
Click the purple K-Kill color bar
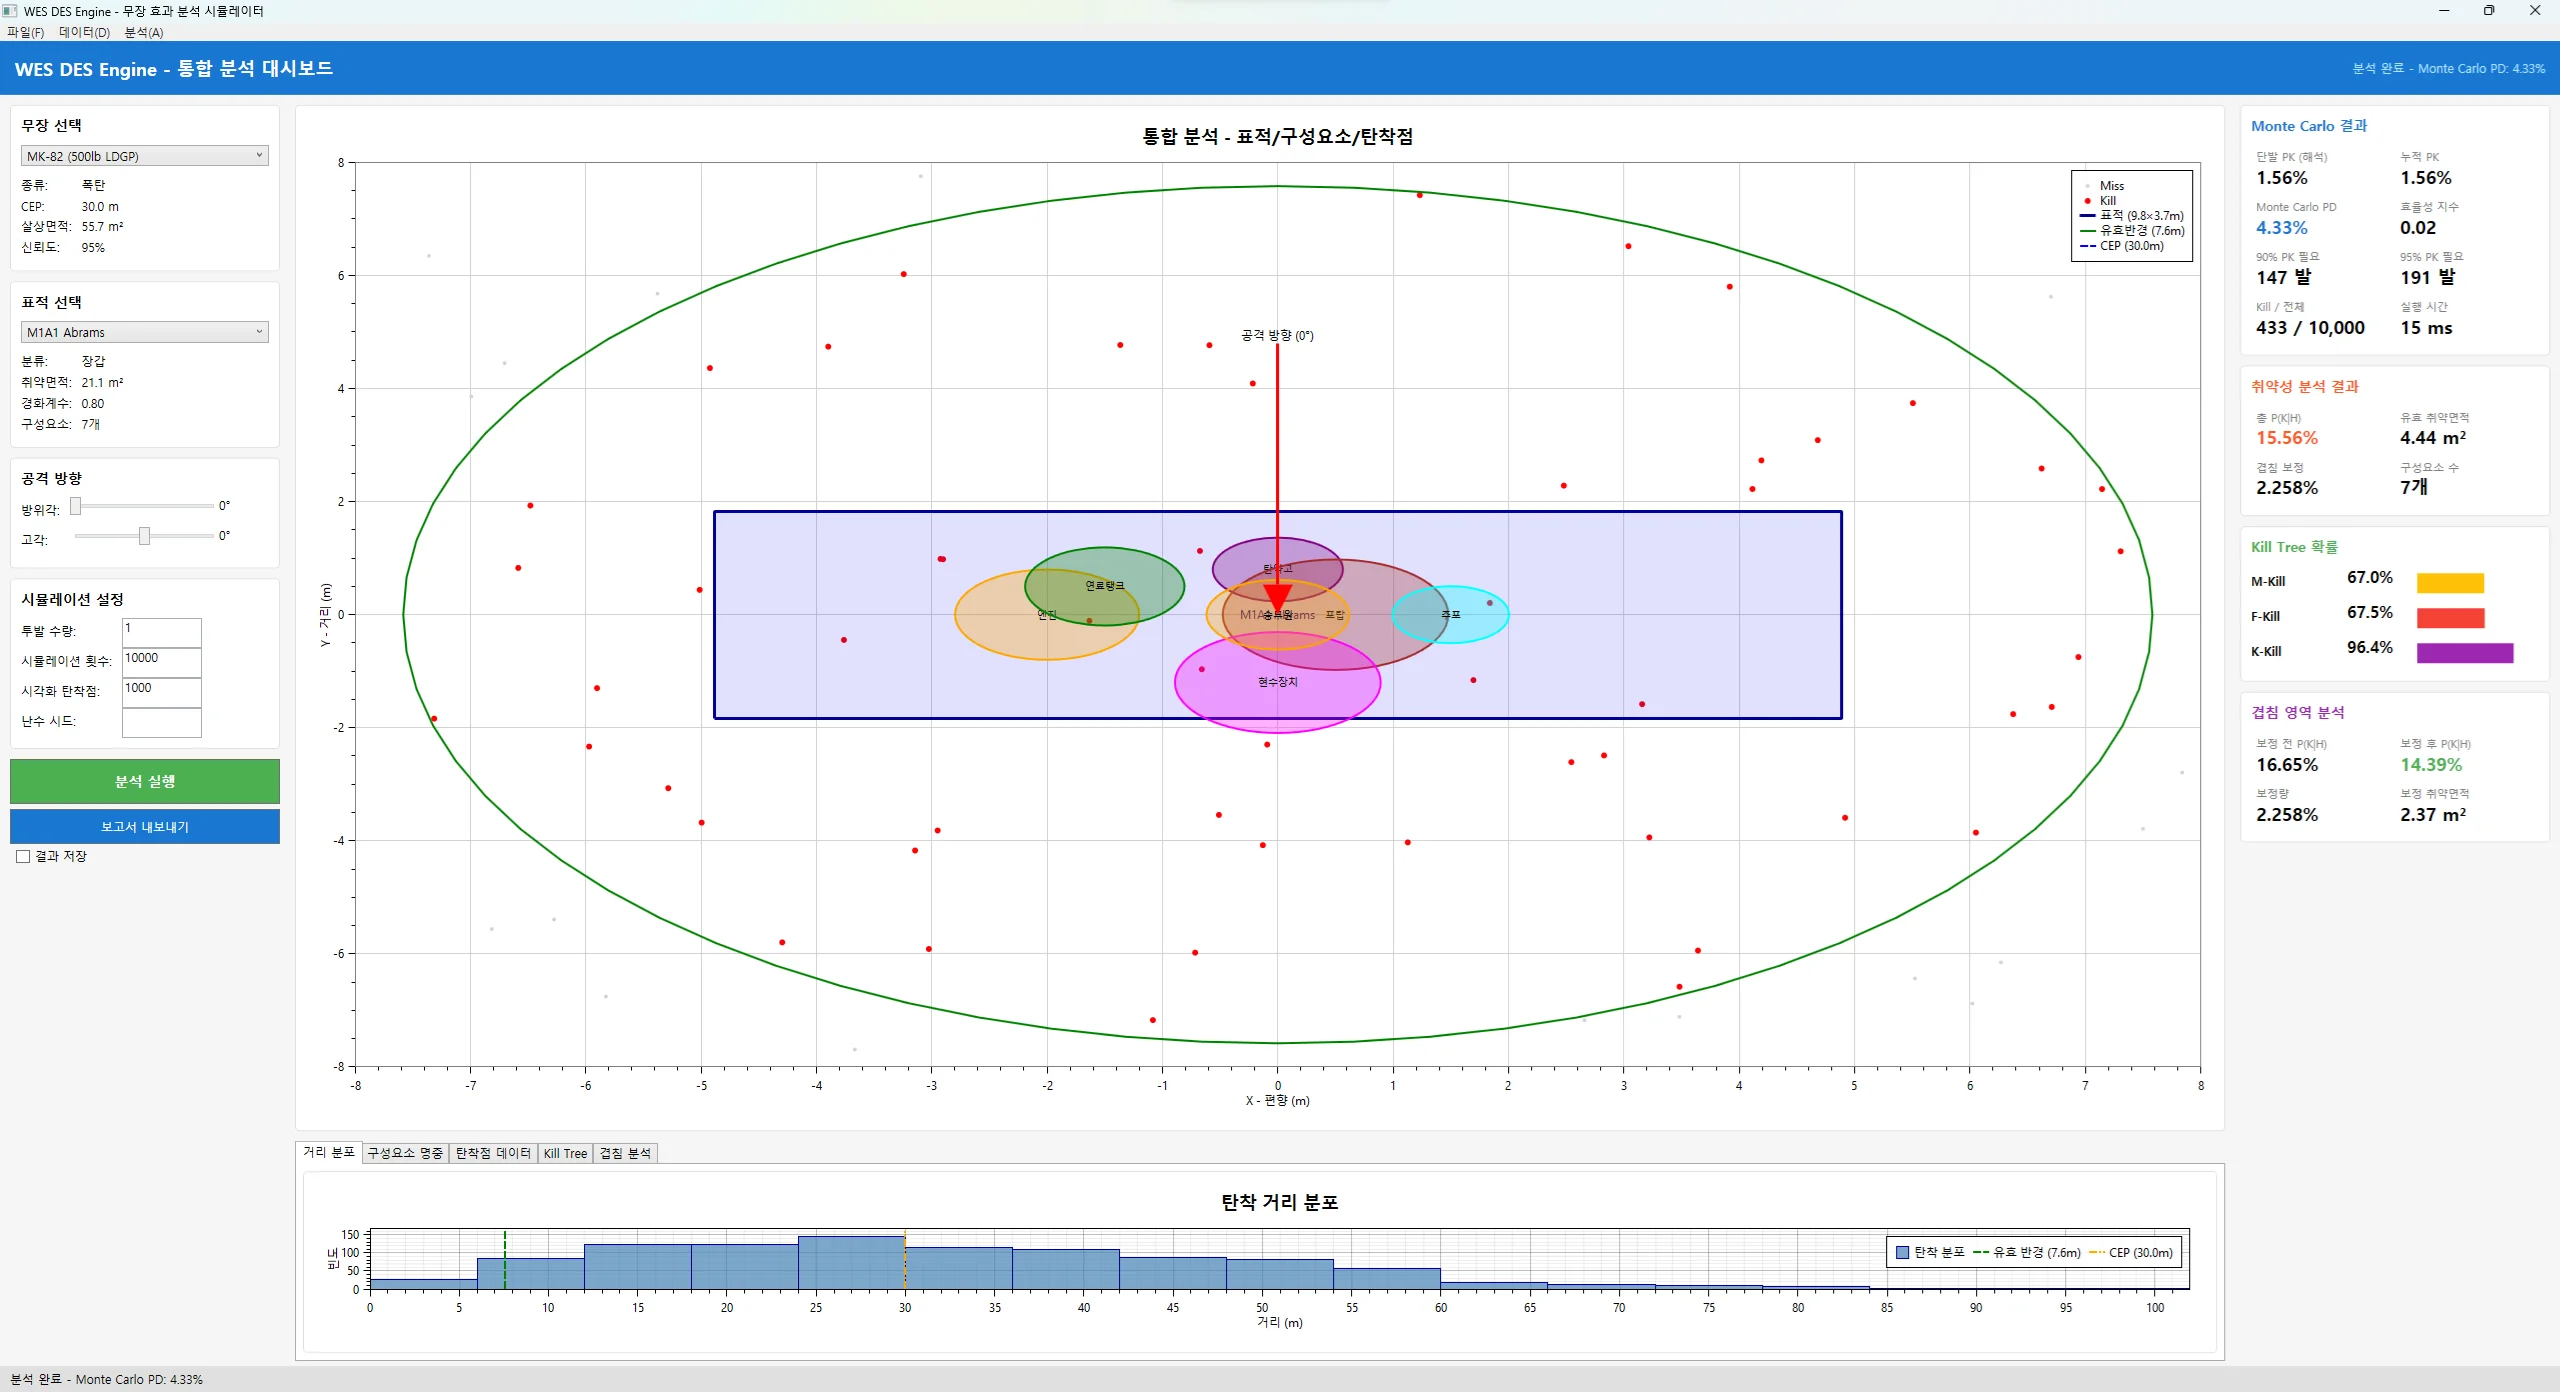tap(2464, 653)
